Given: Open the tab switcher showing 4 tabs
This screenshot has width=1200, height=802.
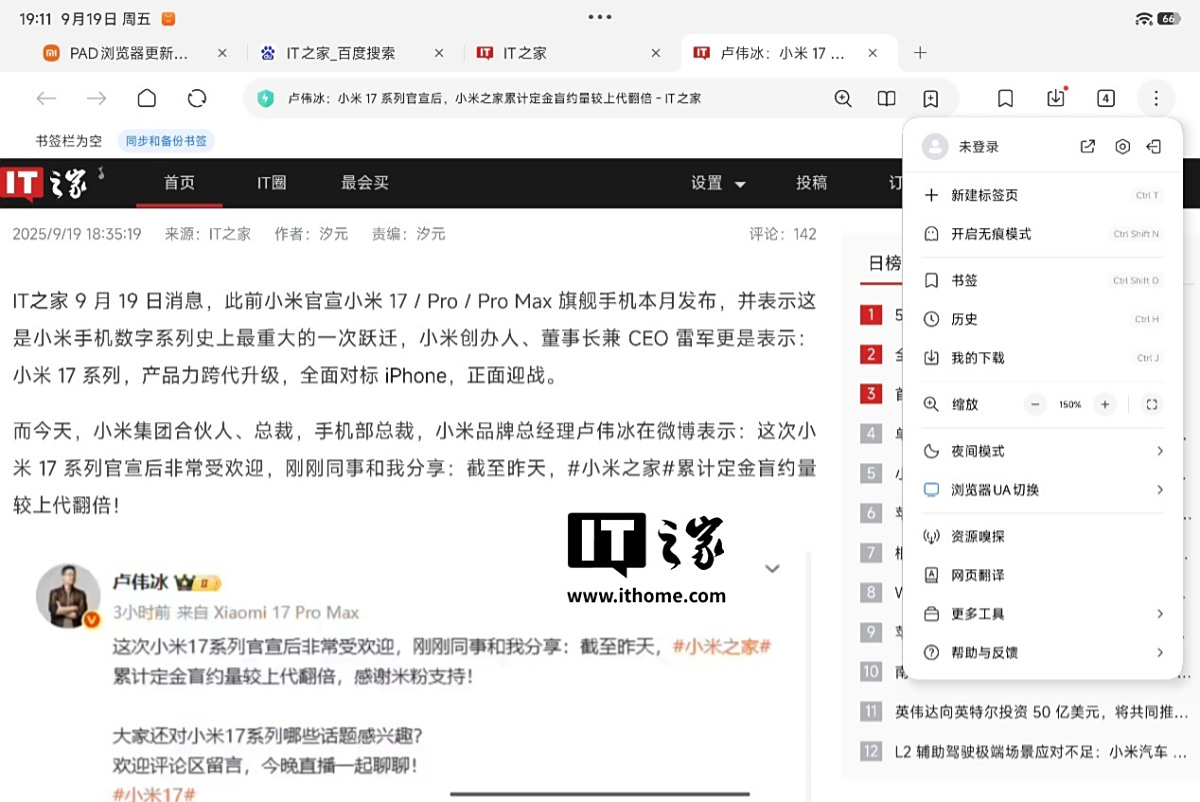Looking at the screenshot, I should pos(1105,98).
